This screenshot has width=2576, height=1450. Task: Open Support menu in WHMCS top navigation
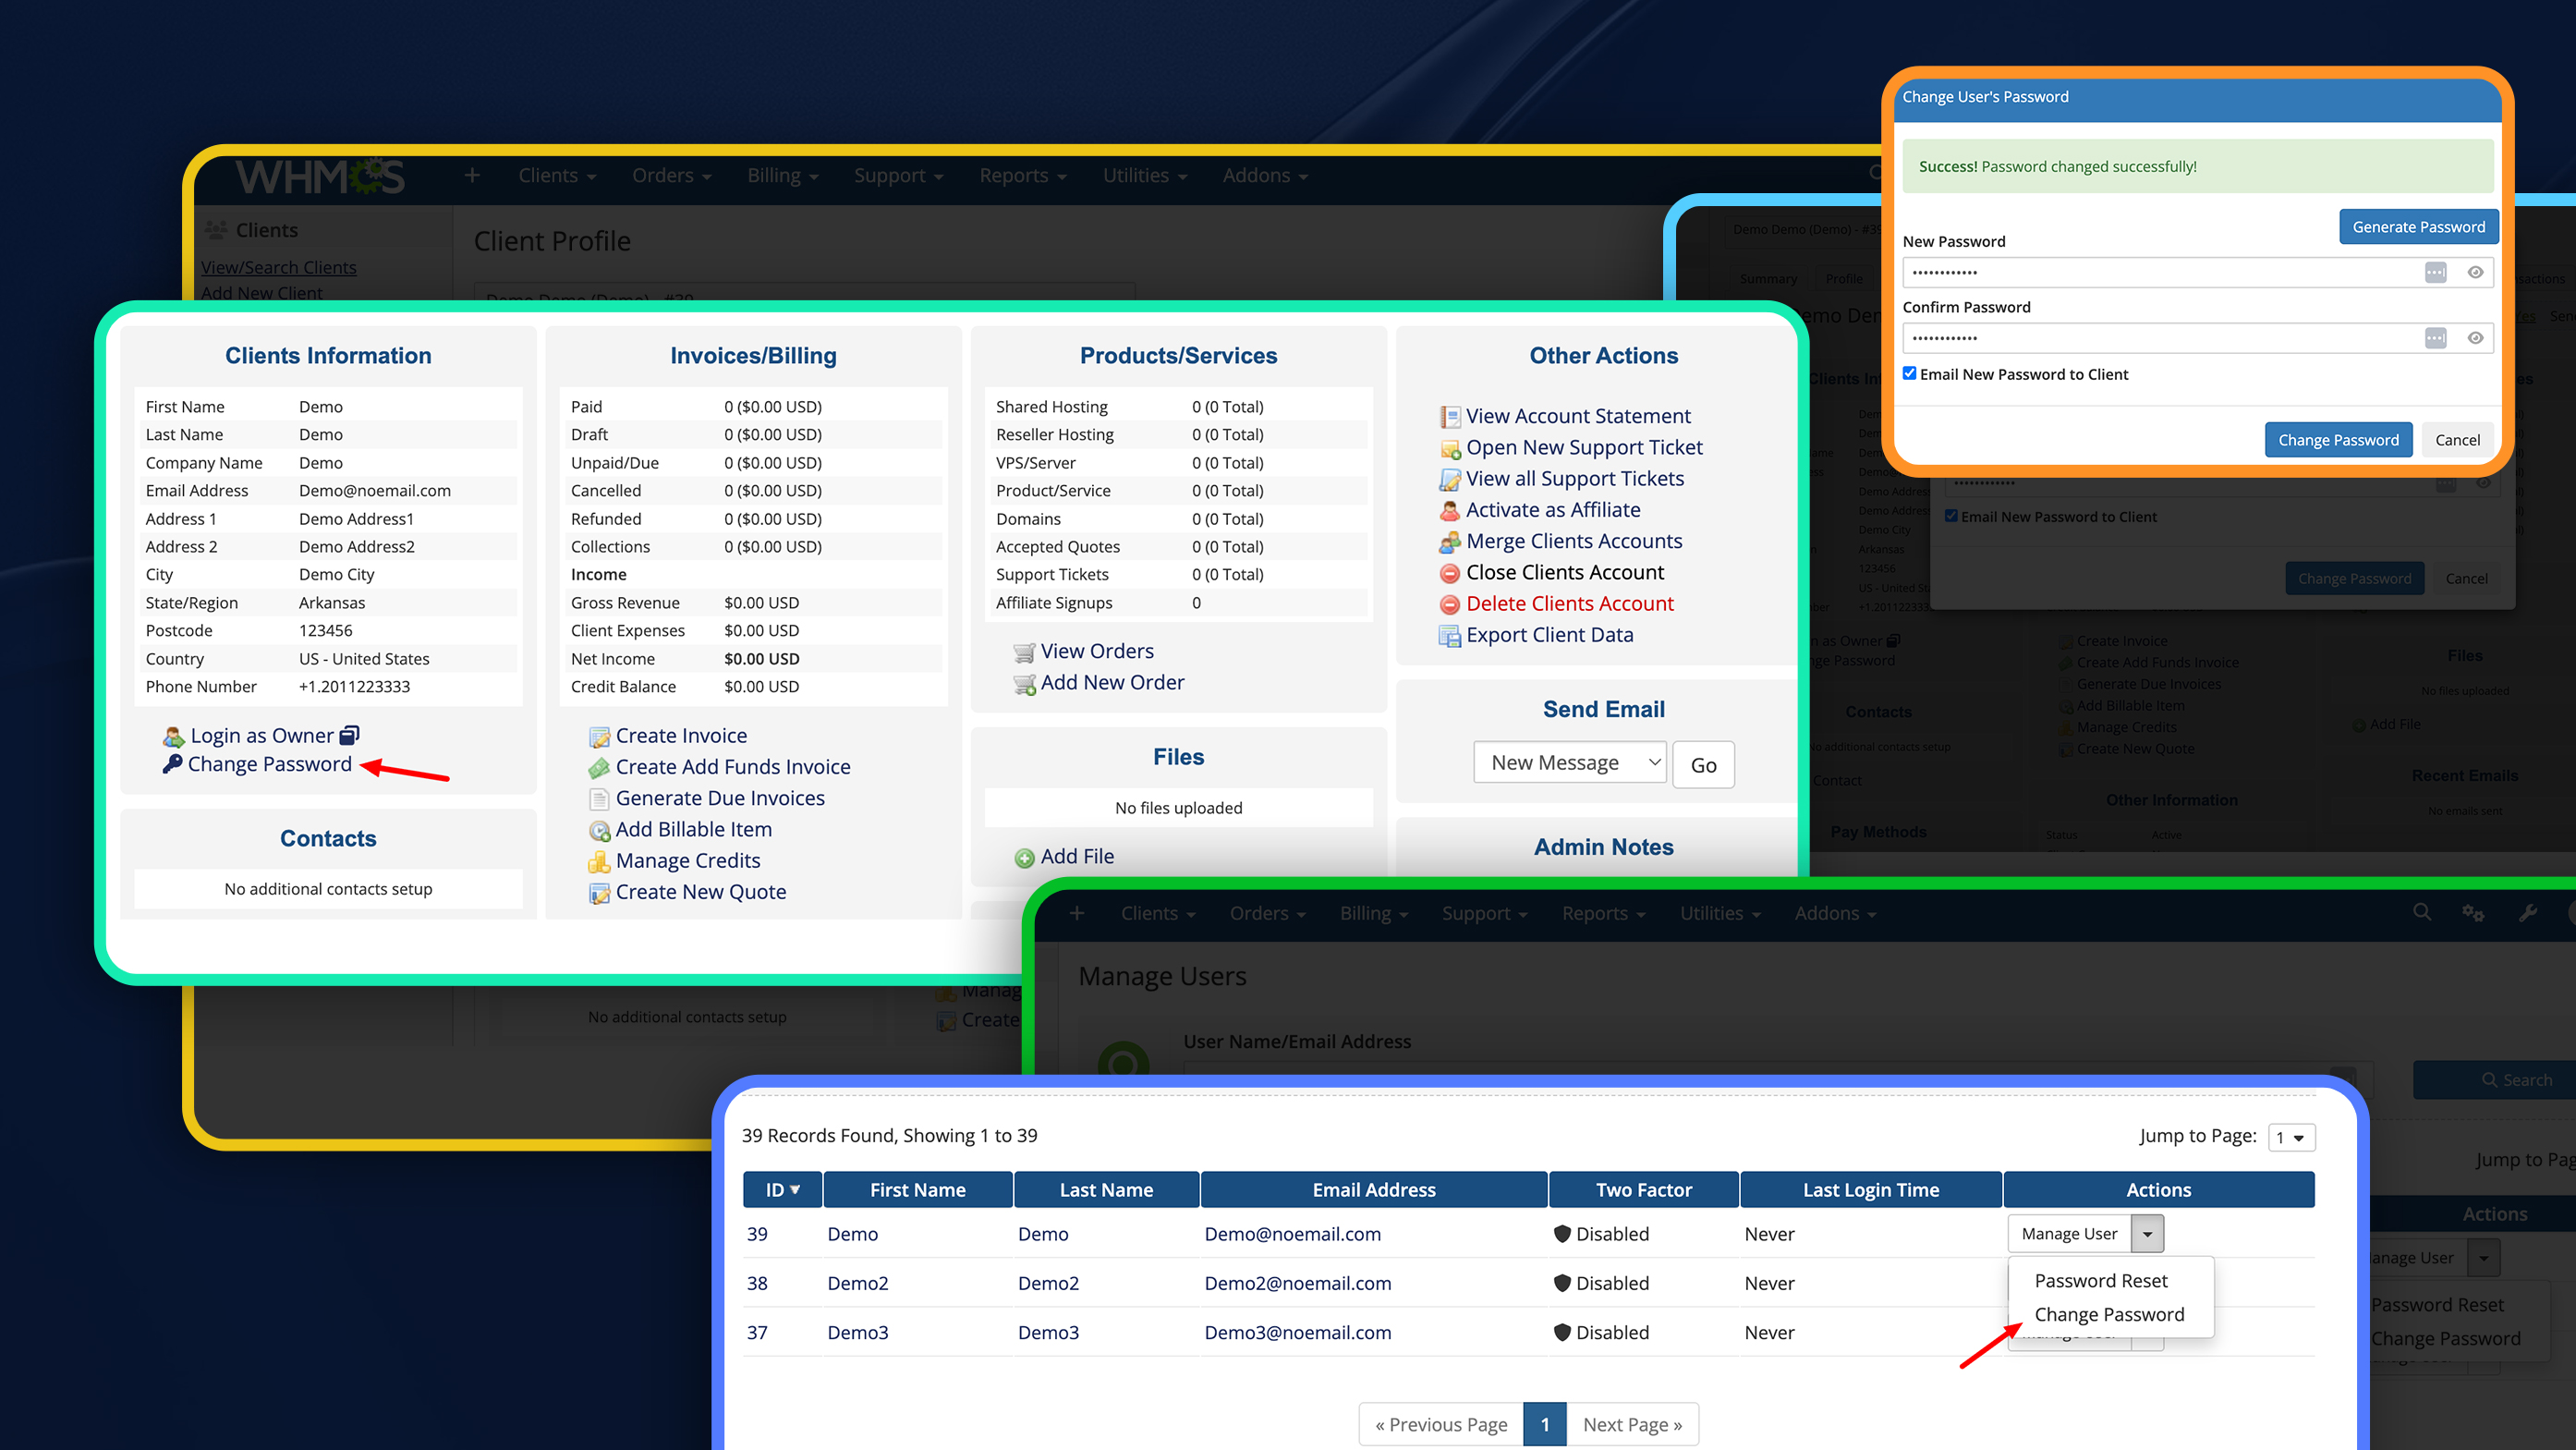[x=898, y=176]
